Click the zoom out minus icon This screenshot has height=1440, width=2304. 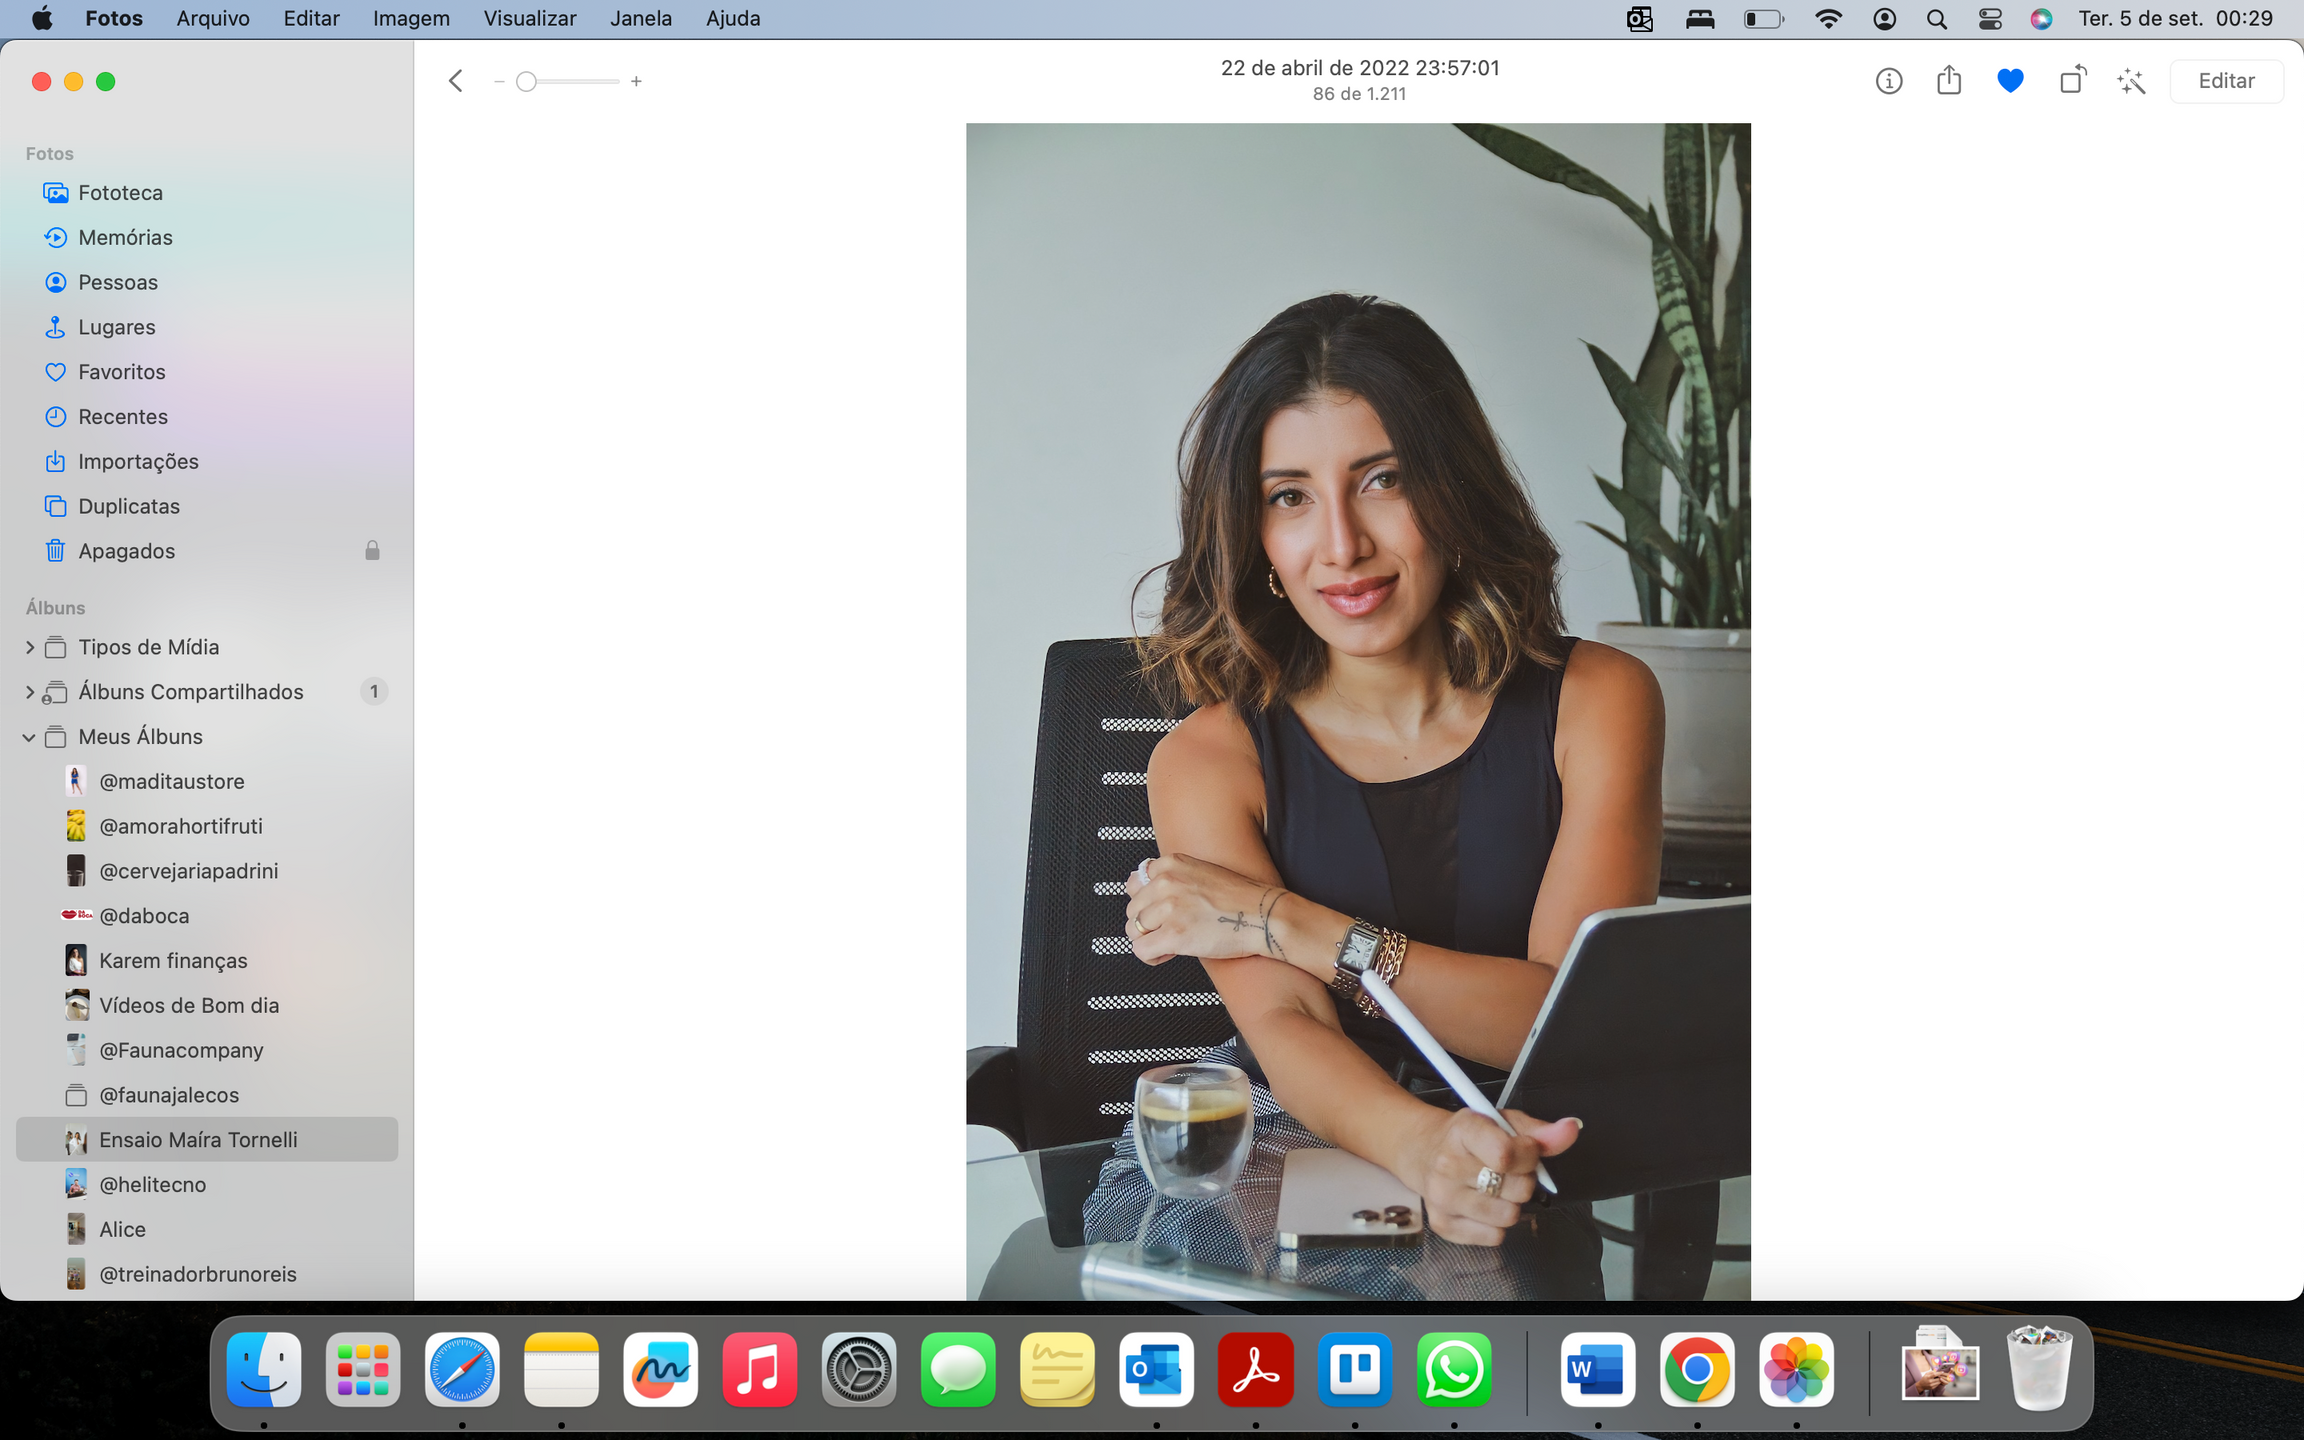tap(498, 81)
